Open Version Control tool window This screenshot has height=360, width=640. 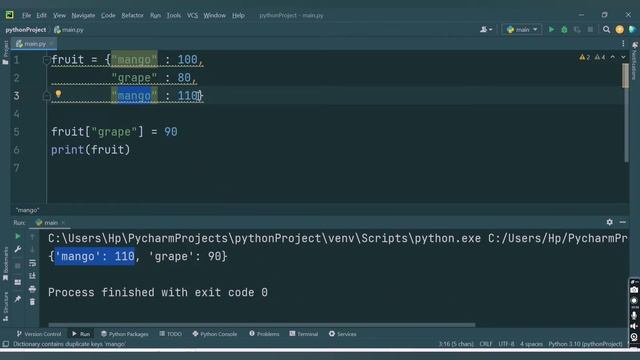pos(39,334)
